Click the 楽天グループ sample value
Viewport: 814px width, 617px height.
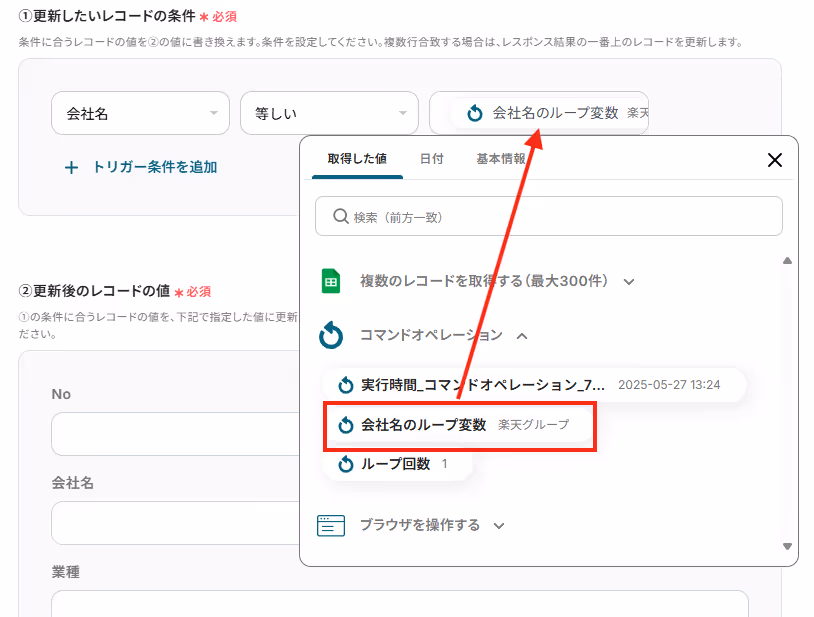tap(534, 425)
